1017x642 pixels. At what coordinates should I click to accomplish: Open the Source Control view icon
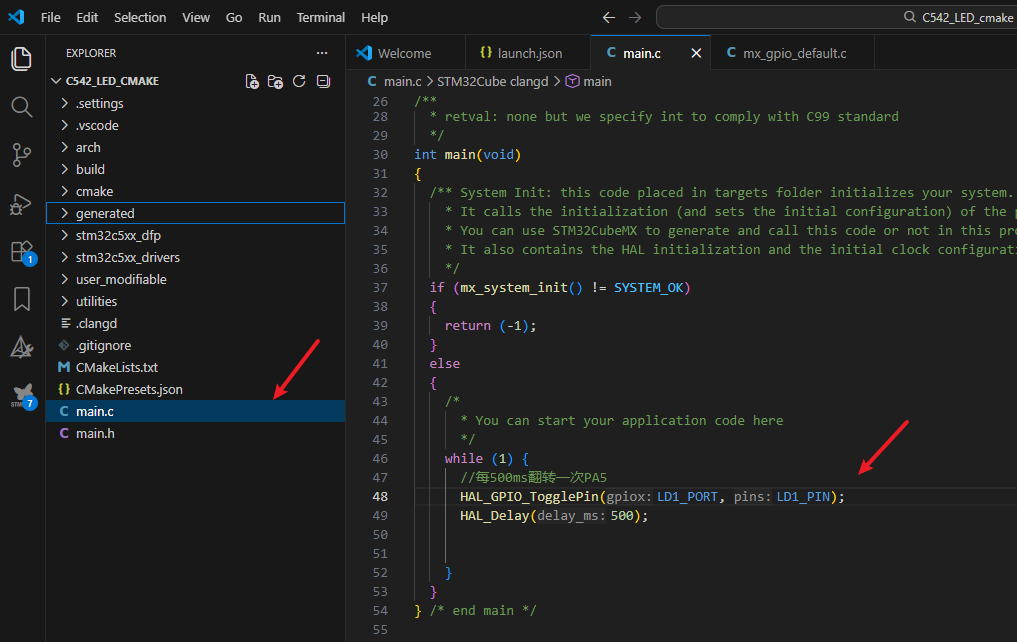21,155
